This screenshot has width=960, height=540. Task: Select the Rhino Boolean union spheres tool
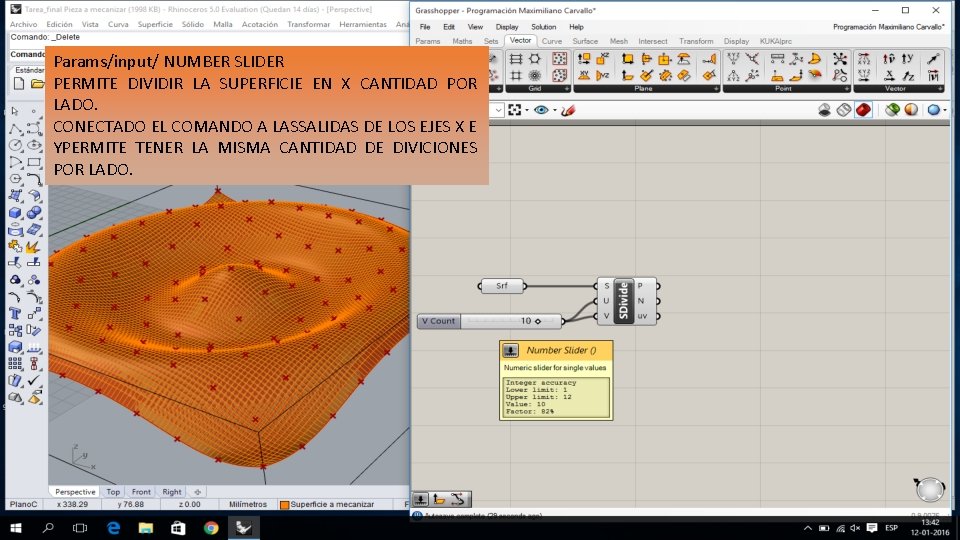(x=34, y=213)
